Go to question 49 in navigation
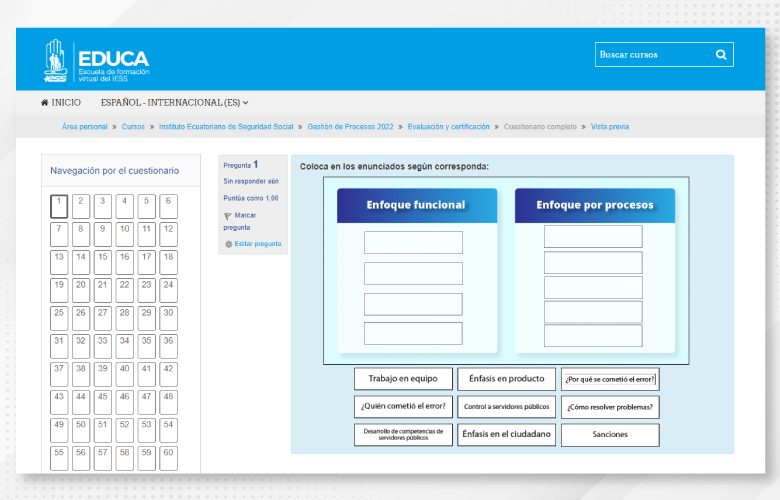Viewport: 780px width, 500px height. click(59, 430)
